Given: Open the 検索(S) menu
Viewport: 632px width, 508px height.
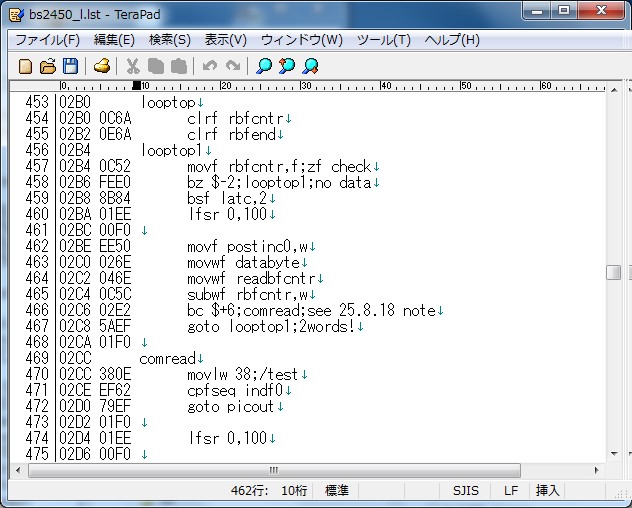Looking at the screenshot, I should click(170, 40).
